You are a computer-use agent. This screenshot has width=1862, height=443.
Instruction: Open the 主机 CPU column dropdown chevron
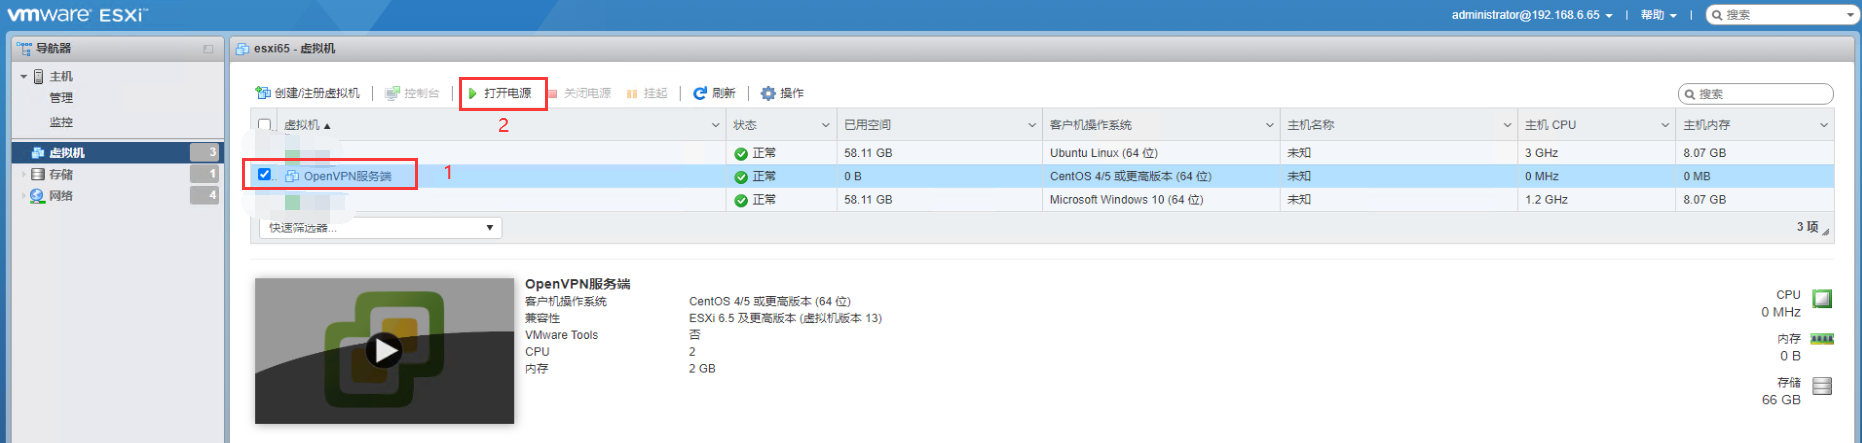tap(1665, 125)
